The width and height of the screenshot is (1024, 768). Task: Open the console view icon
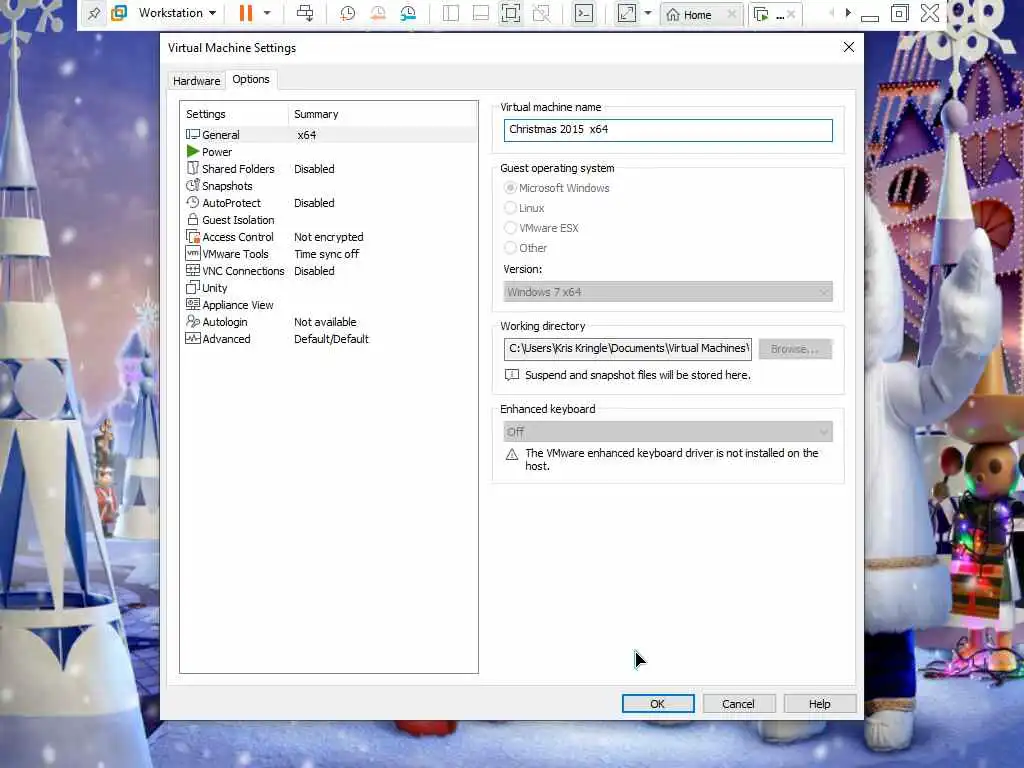584,14
